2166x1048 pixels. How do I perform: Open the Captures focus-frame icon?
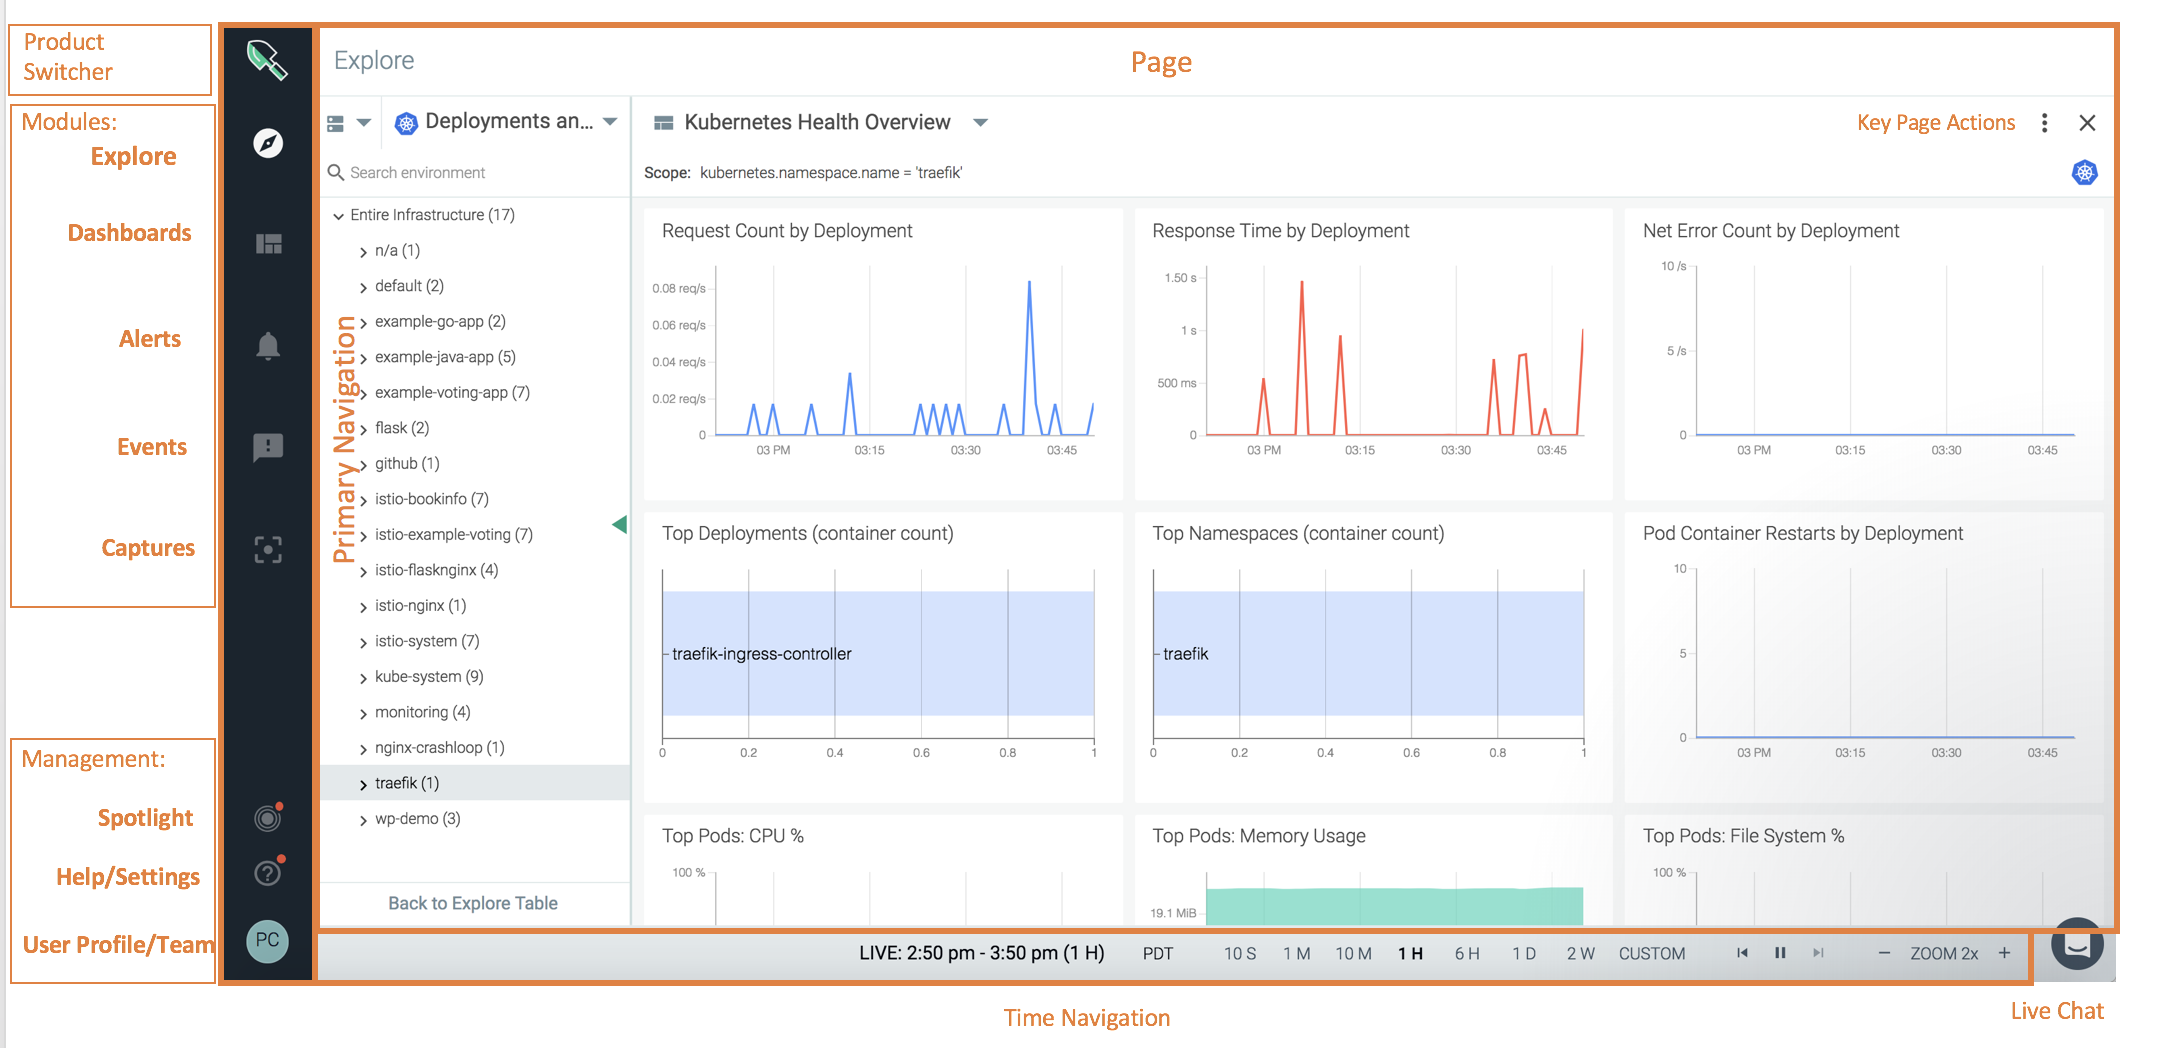click(x=268, y=549)
